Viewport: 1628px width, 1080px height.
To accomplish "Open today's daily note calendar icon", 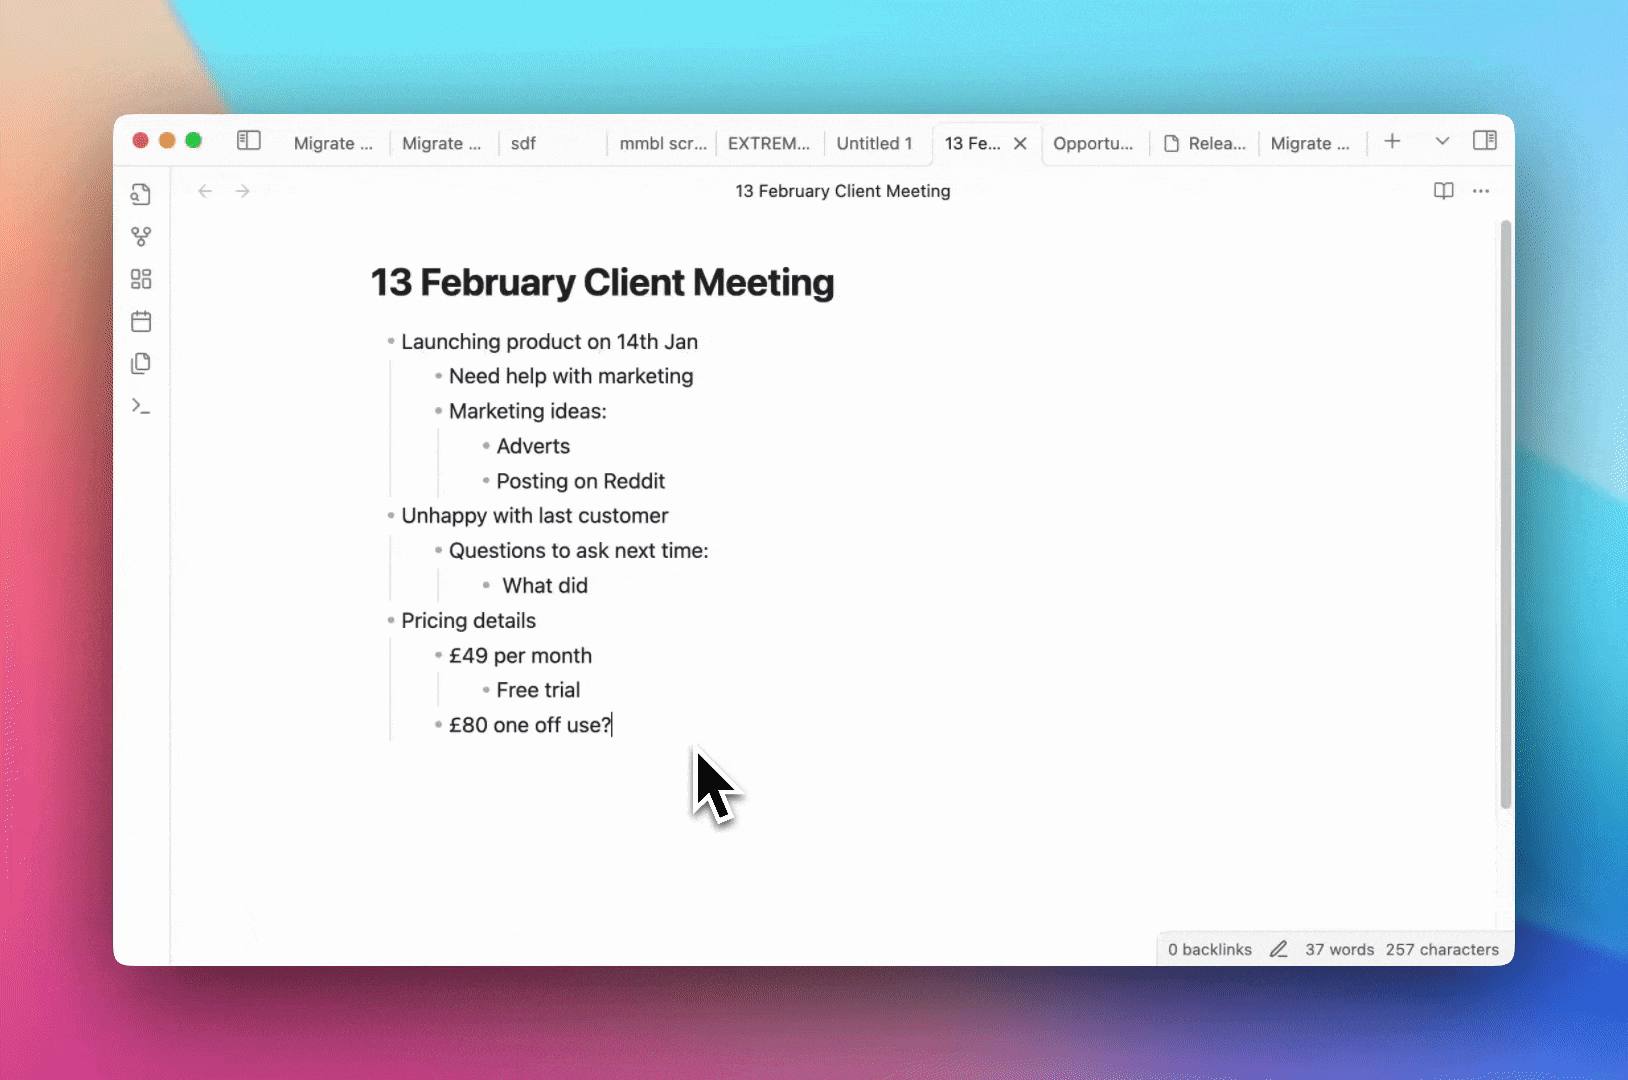I will pyautogui.click(x=141, y=321).
